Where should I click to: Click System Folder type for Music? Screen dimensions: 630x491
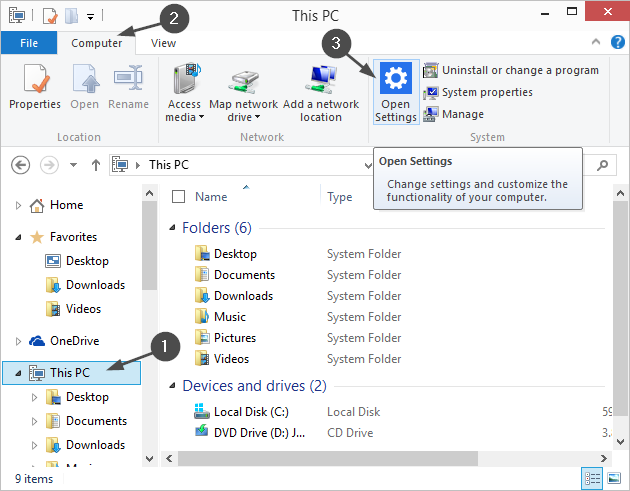coord(364,317)
